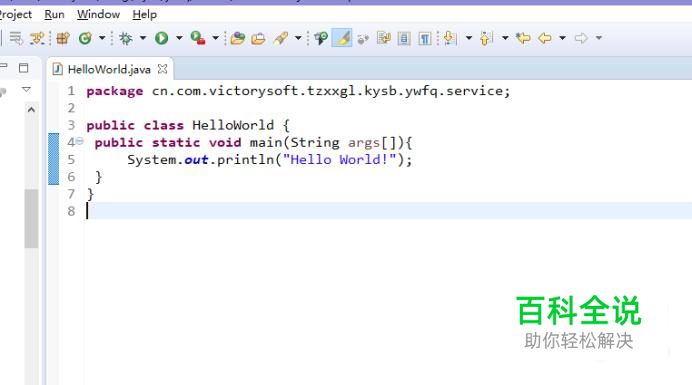Toggle Word Wrap toolbar icon
Image resolution: width=692 pixels, height=385 pixels.
coord(383,38)
